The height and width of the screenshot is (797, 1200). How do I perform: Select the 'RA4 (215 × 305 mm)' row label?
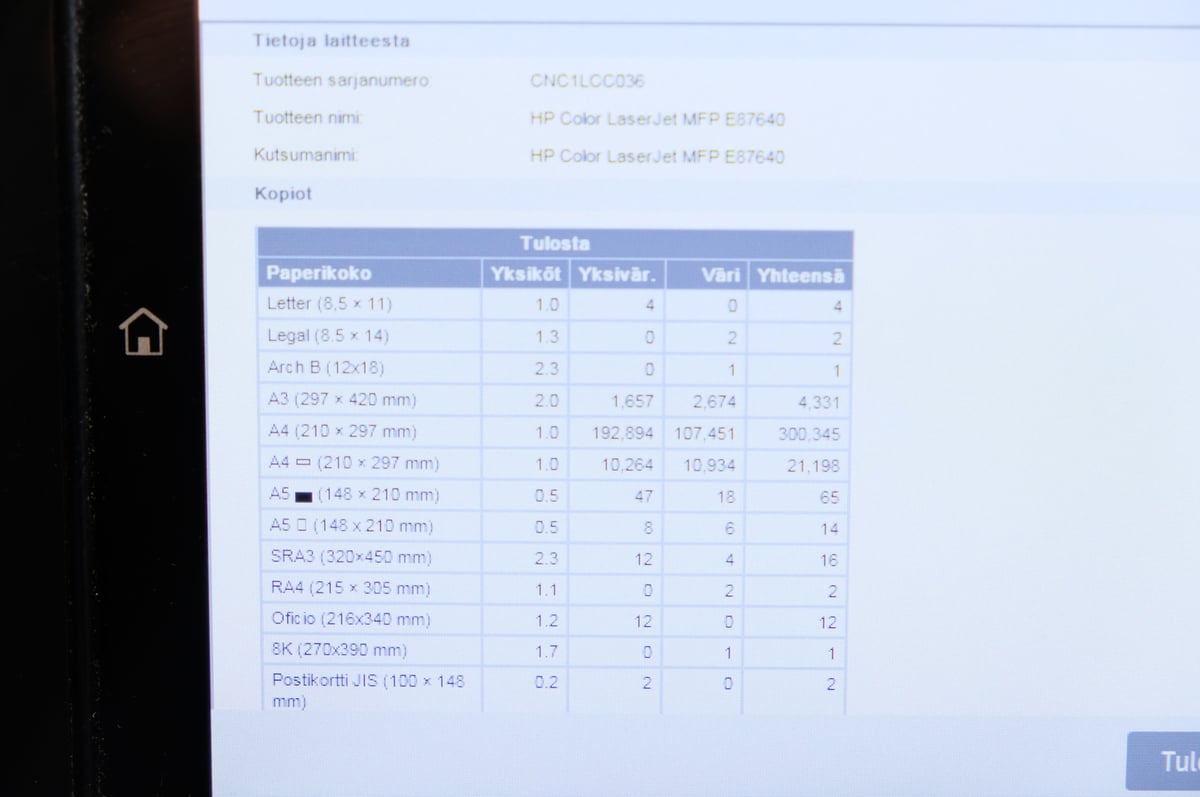350,587
